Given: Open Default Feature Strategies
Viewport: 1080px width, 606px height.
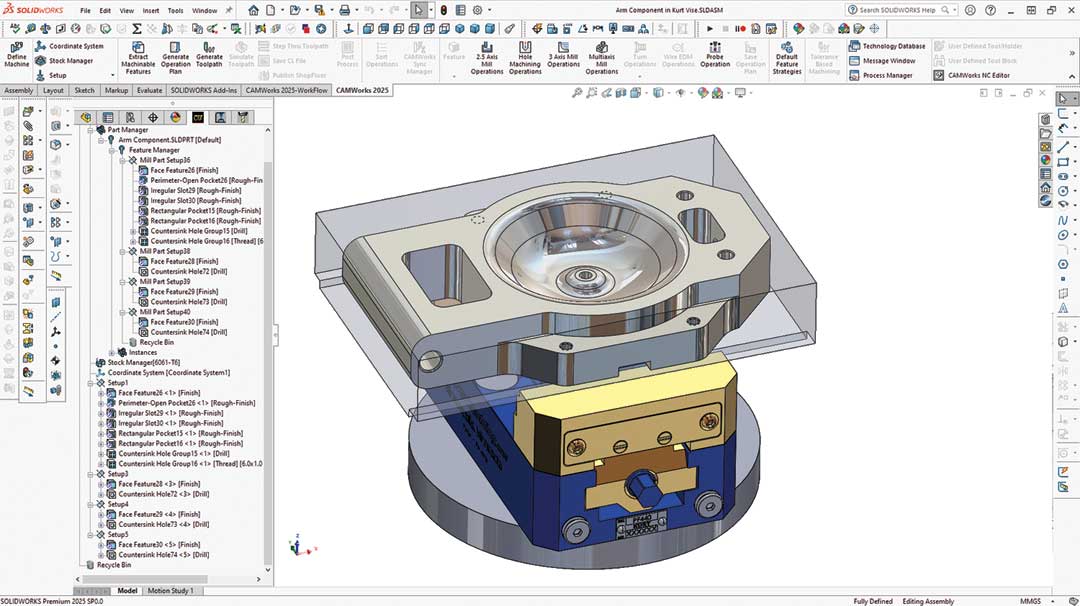Looking at the screenshot, I should point(787,48).
